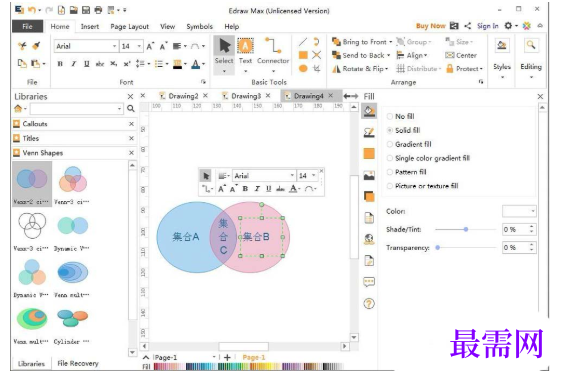Viewport: 562px width, 375px height.
Task: Select the Gradient fill option
Action: point(409,144)
